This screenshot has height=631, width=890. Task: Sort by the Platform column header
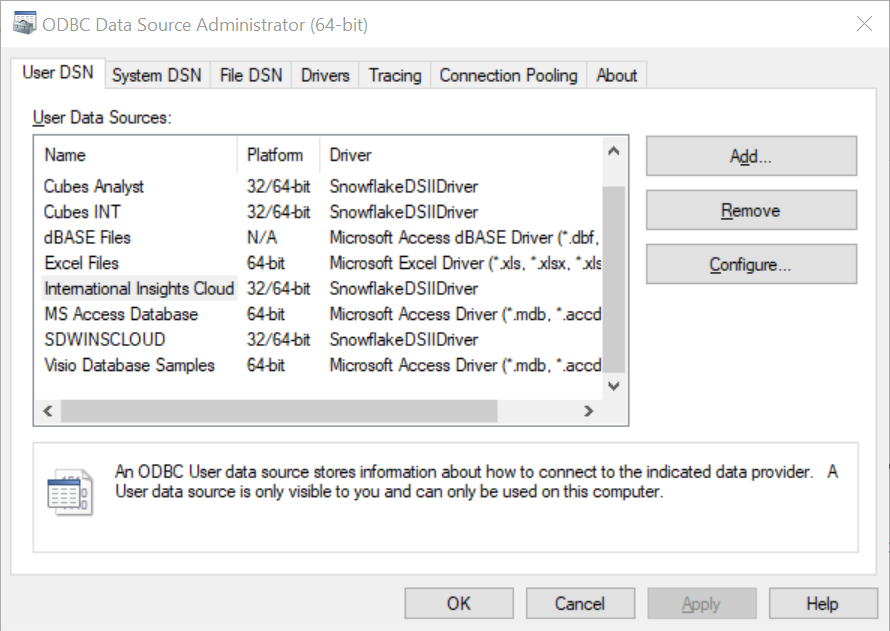(x=278, y=155)
